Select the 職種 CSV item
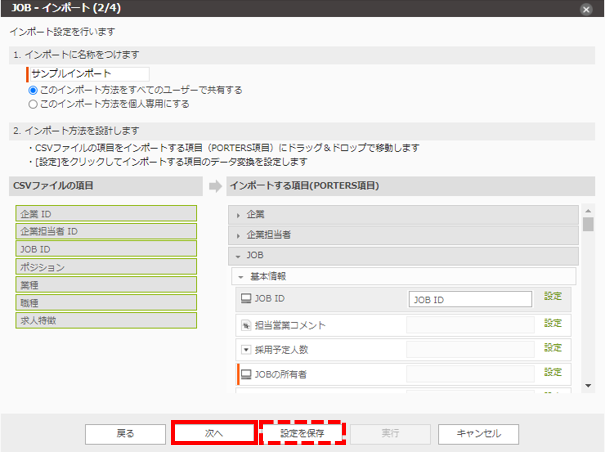This screenshot has width=605, height=455. [106, 303]
